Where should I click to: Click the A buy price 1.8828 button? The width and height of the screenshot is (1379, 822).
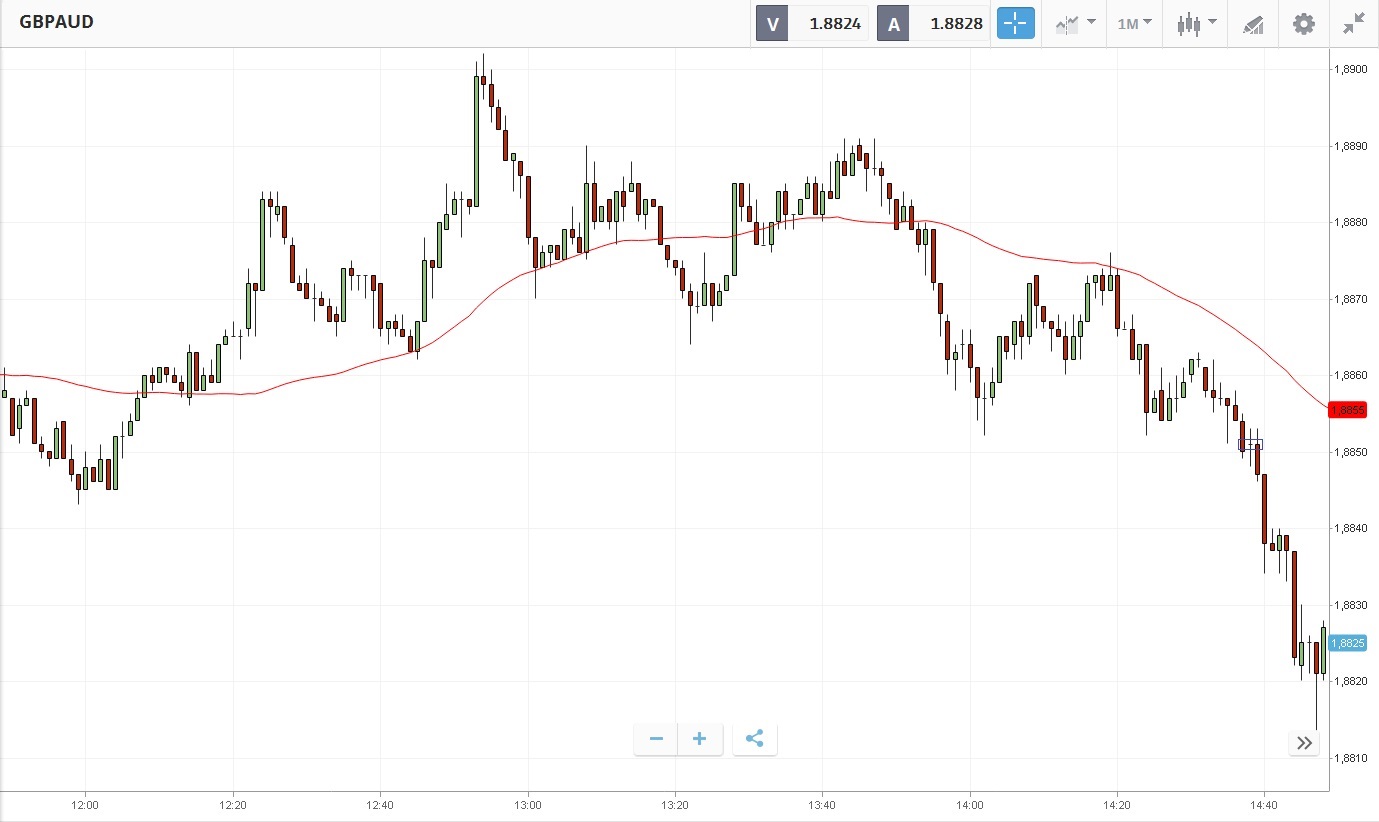pyautogui.click(x=933, y=24)
